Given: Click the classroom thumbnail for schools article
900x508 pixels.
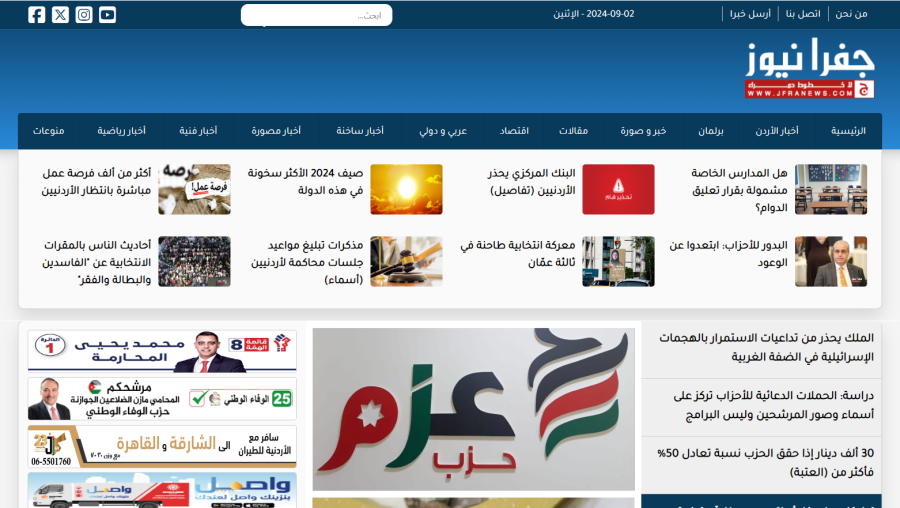Looking at the screenshot, I should [831, 189].
